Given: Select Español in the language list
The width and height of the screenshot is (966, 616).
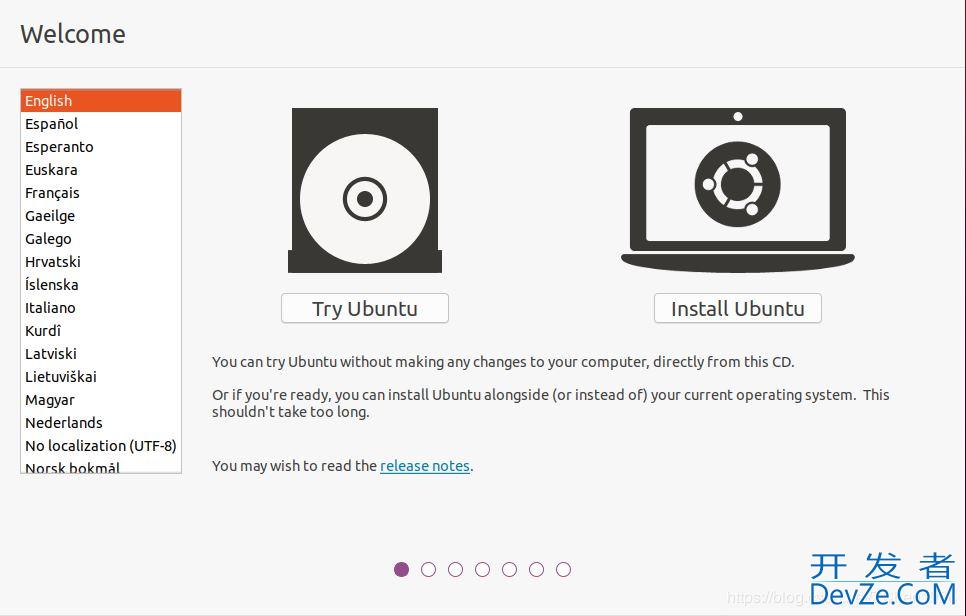Looking at the screenshot, I should 101,124.
